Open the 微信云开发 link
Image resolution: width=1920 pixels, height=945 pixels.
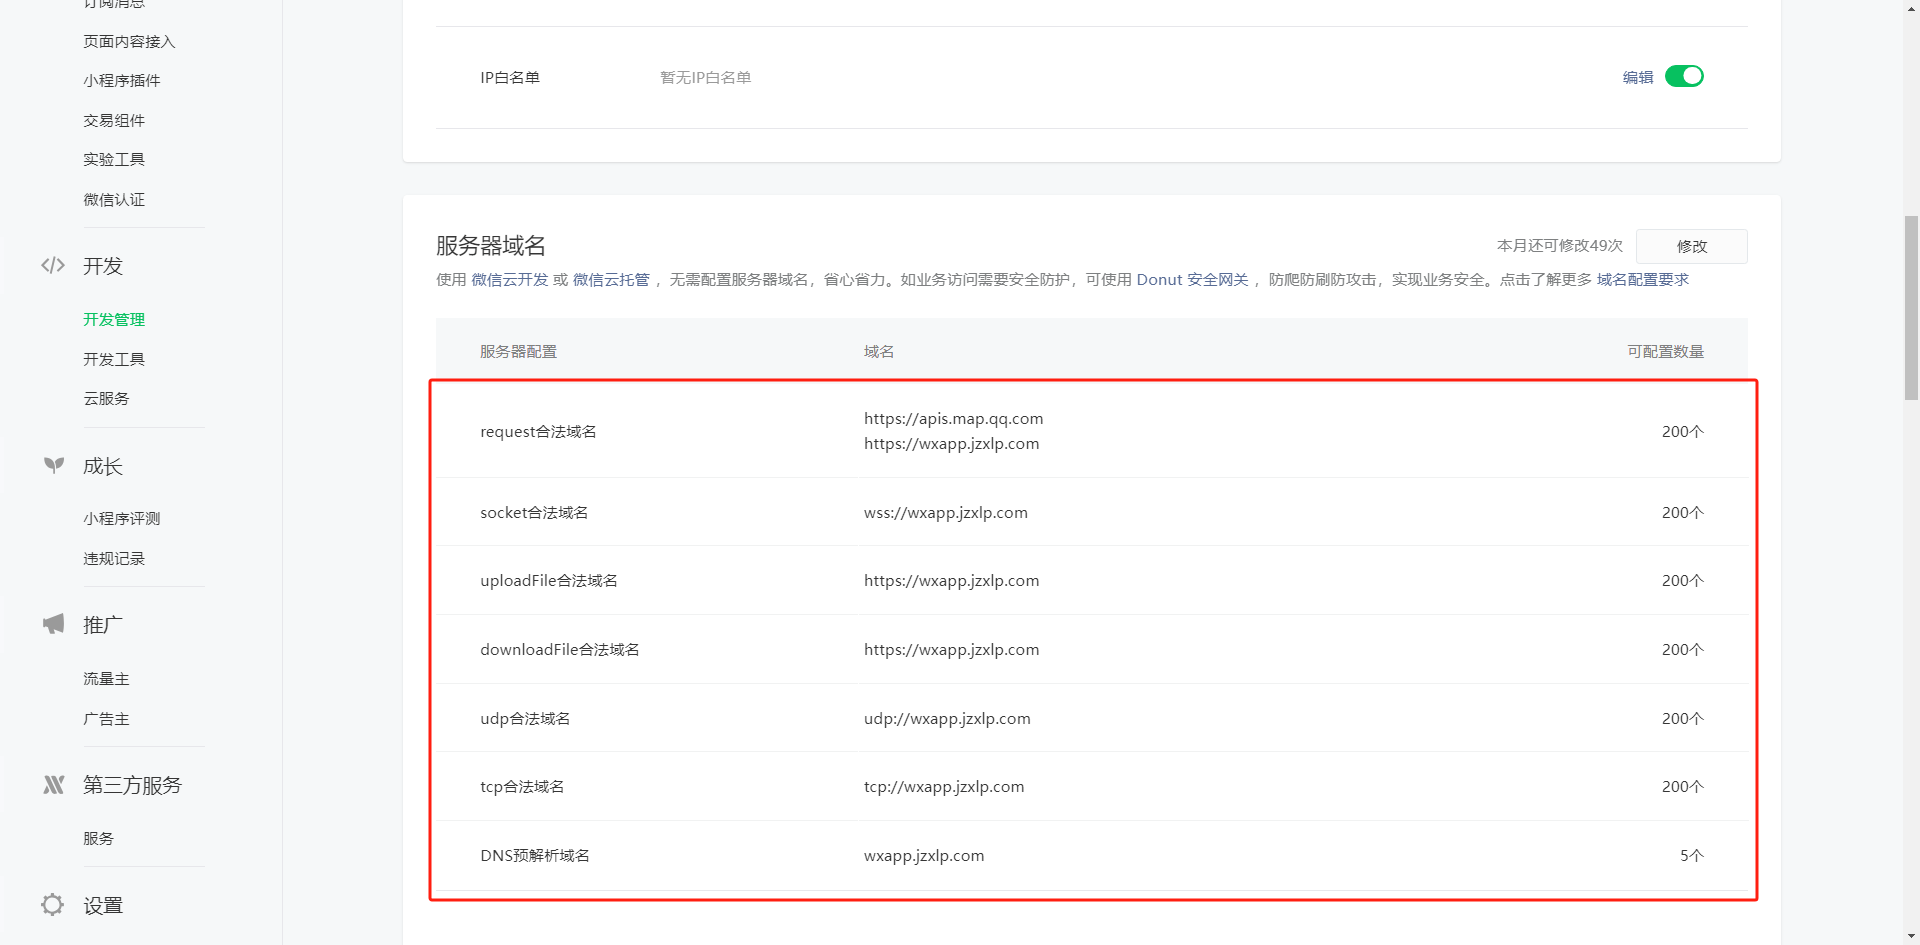pos(510,280)
